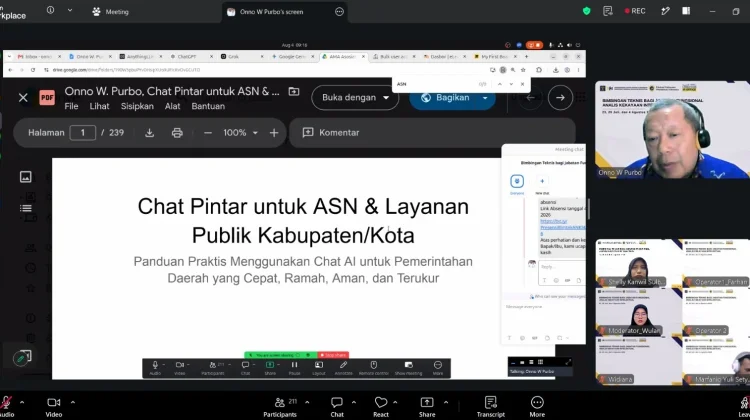Viewport: 750px width, 420px height.
Task: Click Show meeting in shared toolbar
Action: point(408,368)
